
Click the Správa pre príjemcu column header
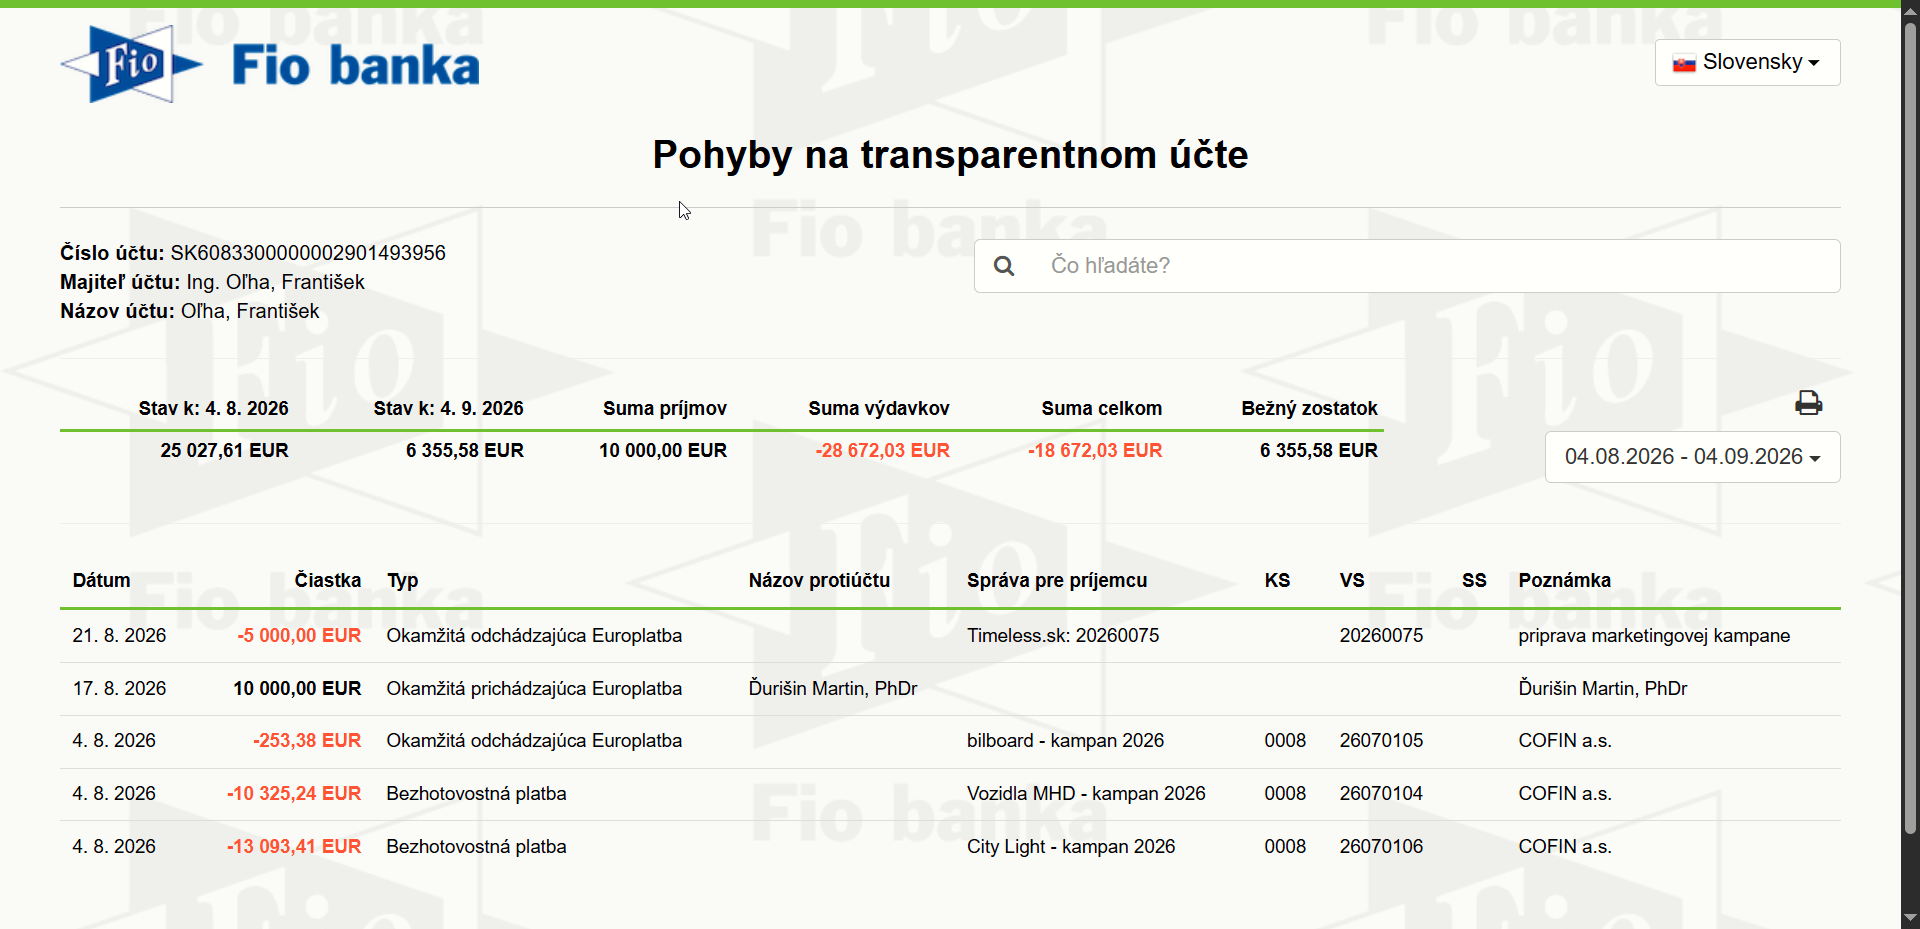click(x=1057, y=580)
